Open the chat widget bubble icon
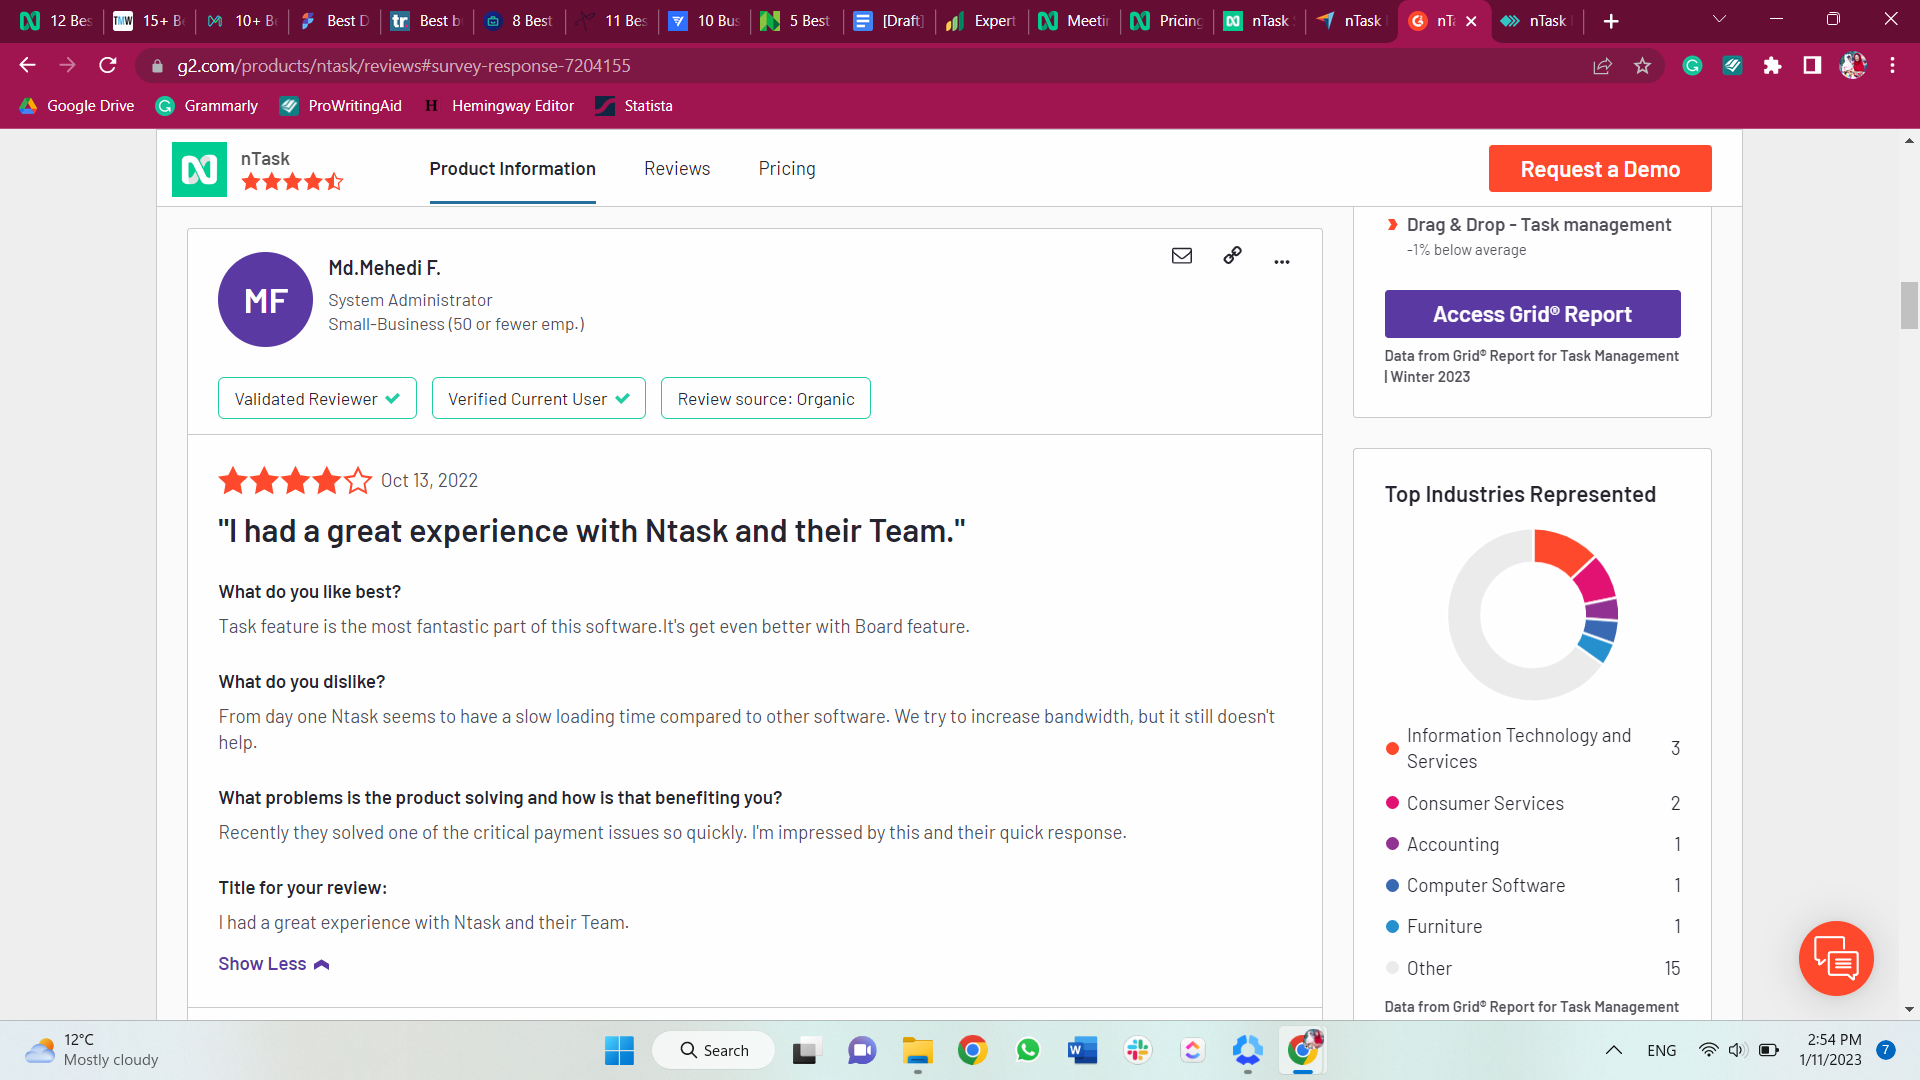 click(x=1835, y=958)
